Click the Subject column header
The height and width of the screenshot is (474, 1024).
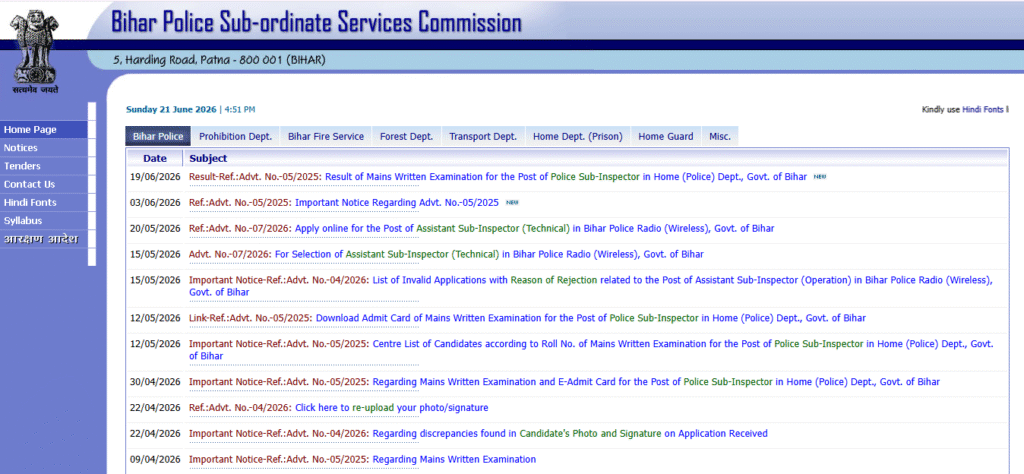[x=208, y=158]
